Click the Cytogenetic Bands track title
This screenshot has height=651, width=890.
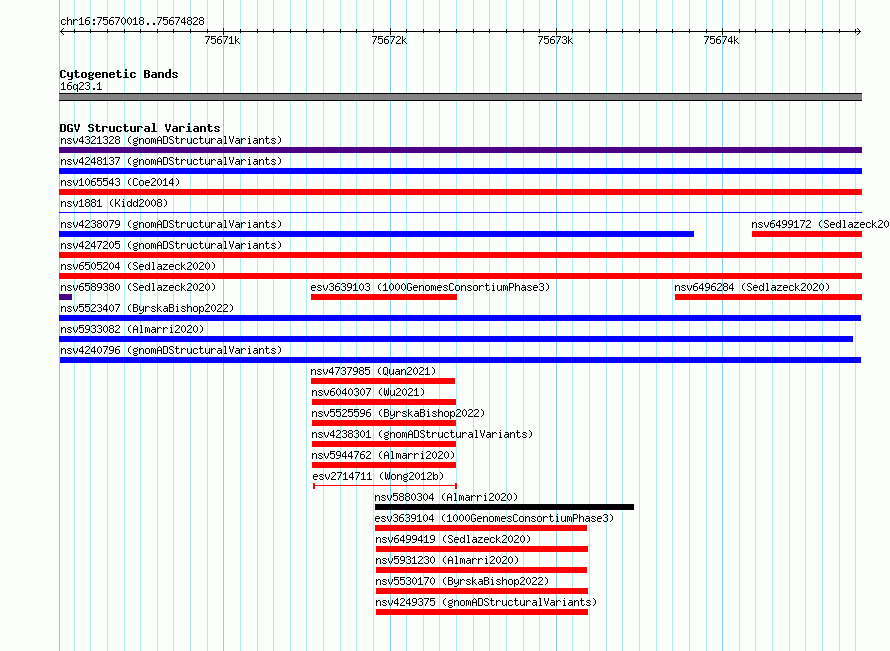pos(119,74)
